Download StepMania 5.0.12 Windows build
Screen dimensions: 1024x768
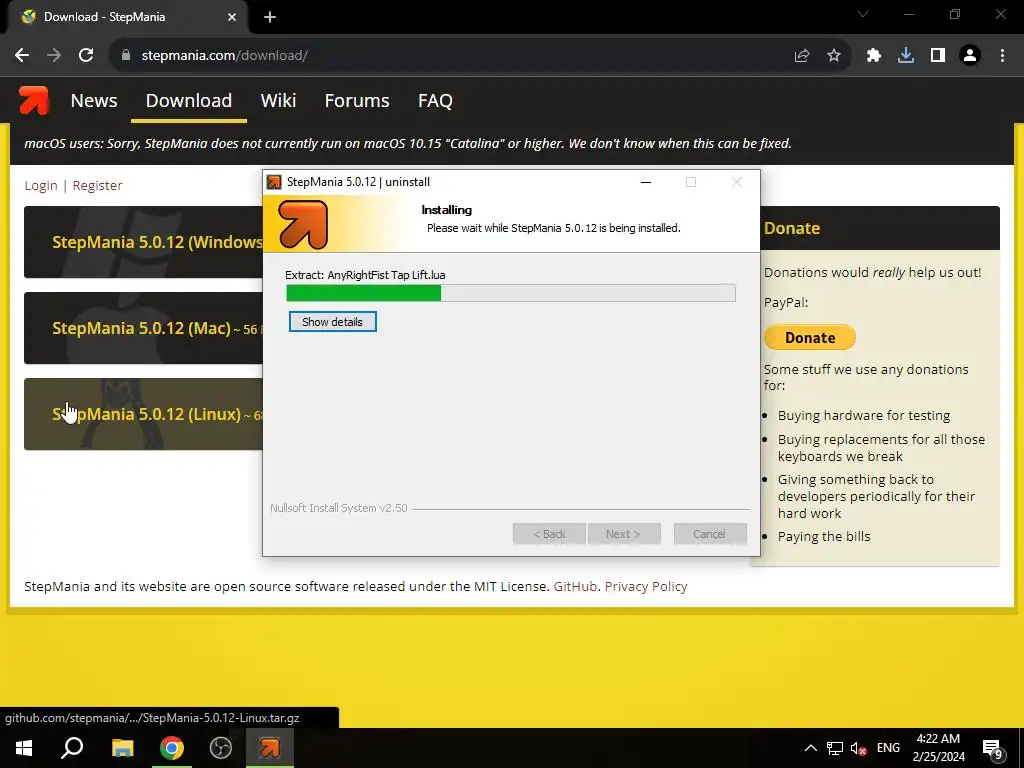point(143,242)
